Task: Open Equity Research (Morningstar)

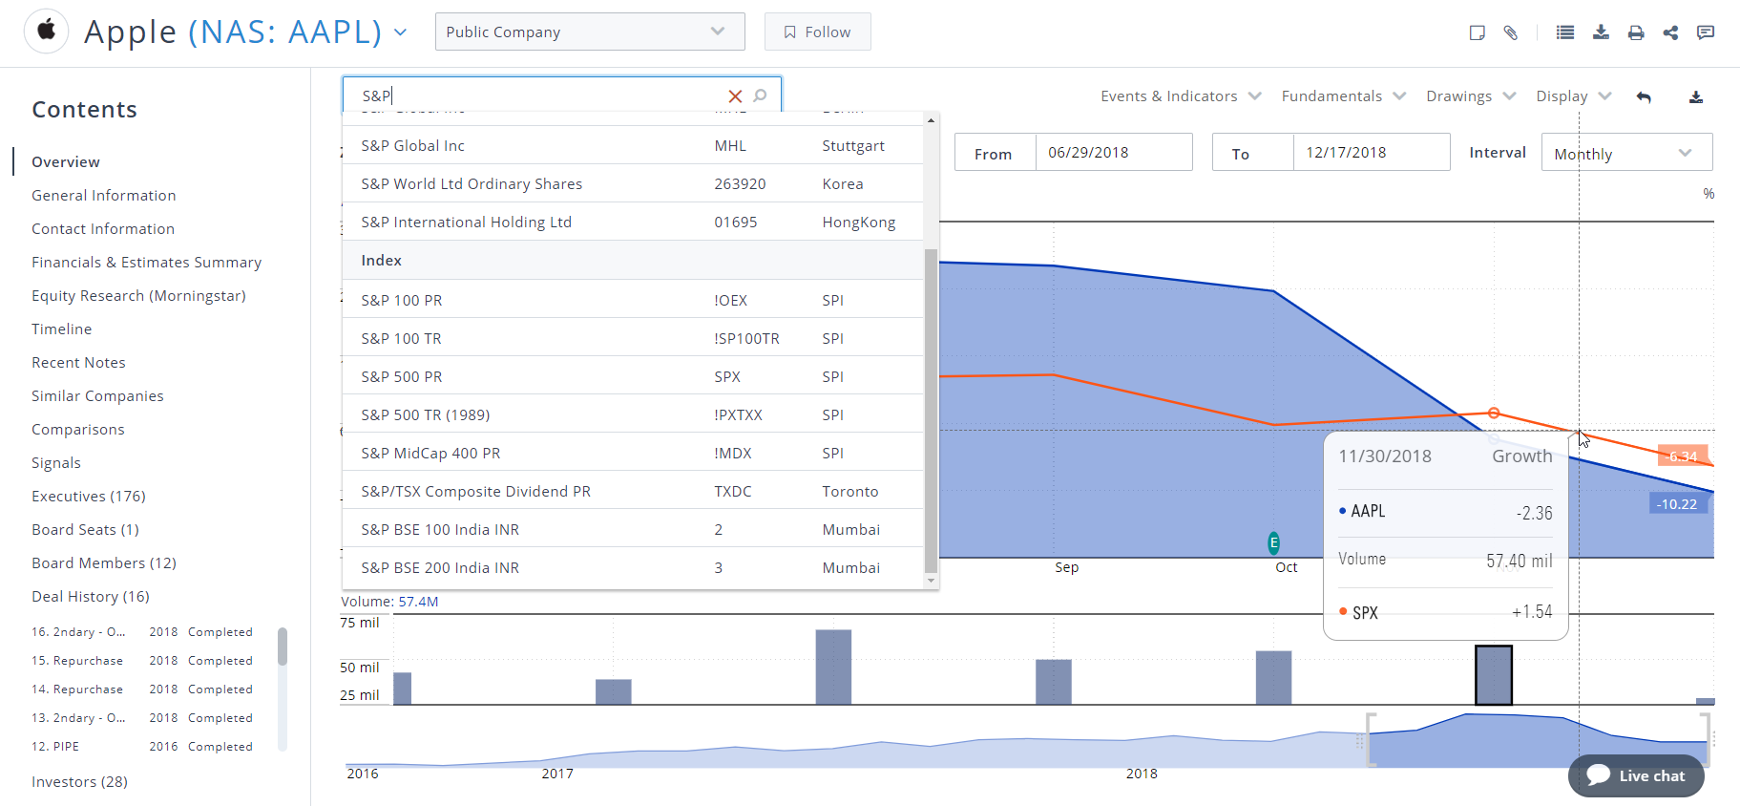Action: tap(139, 295)
